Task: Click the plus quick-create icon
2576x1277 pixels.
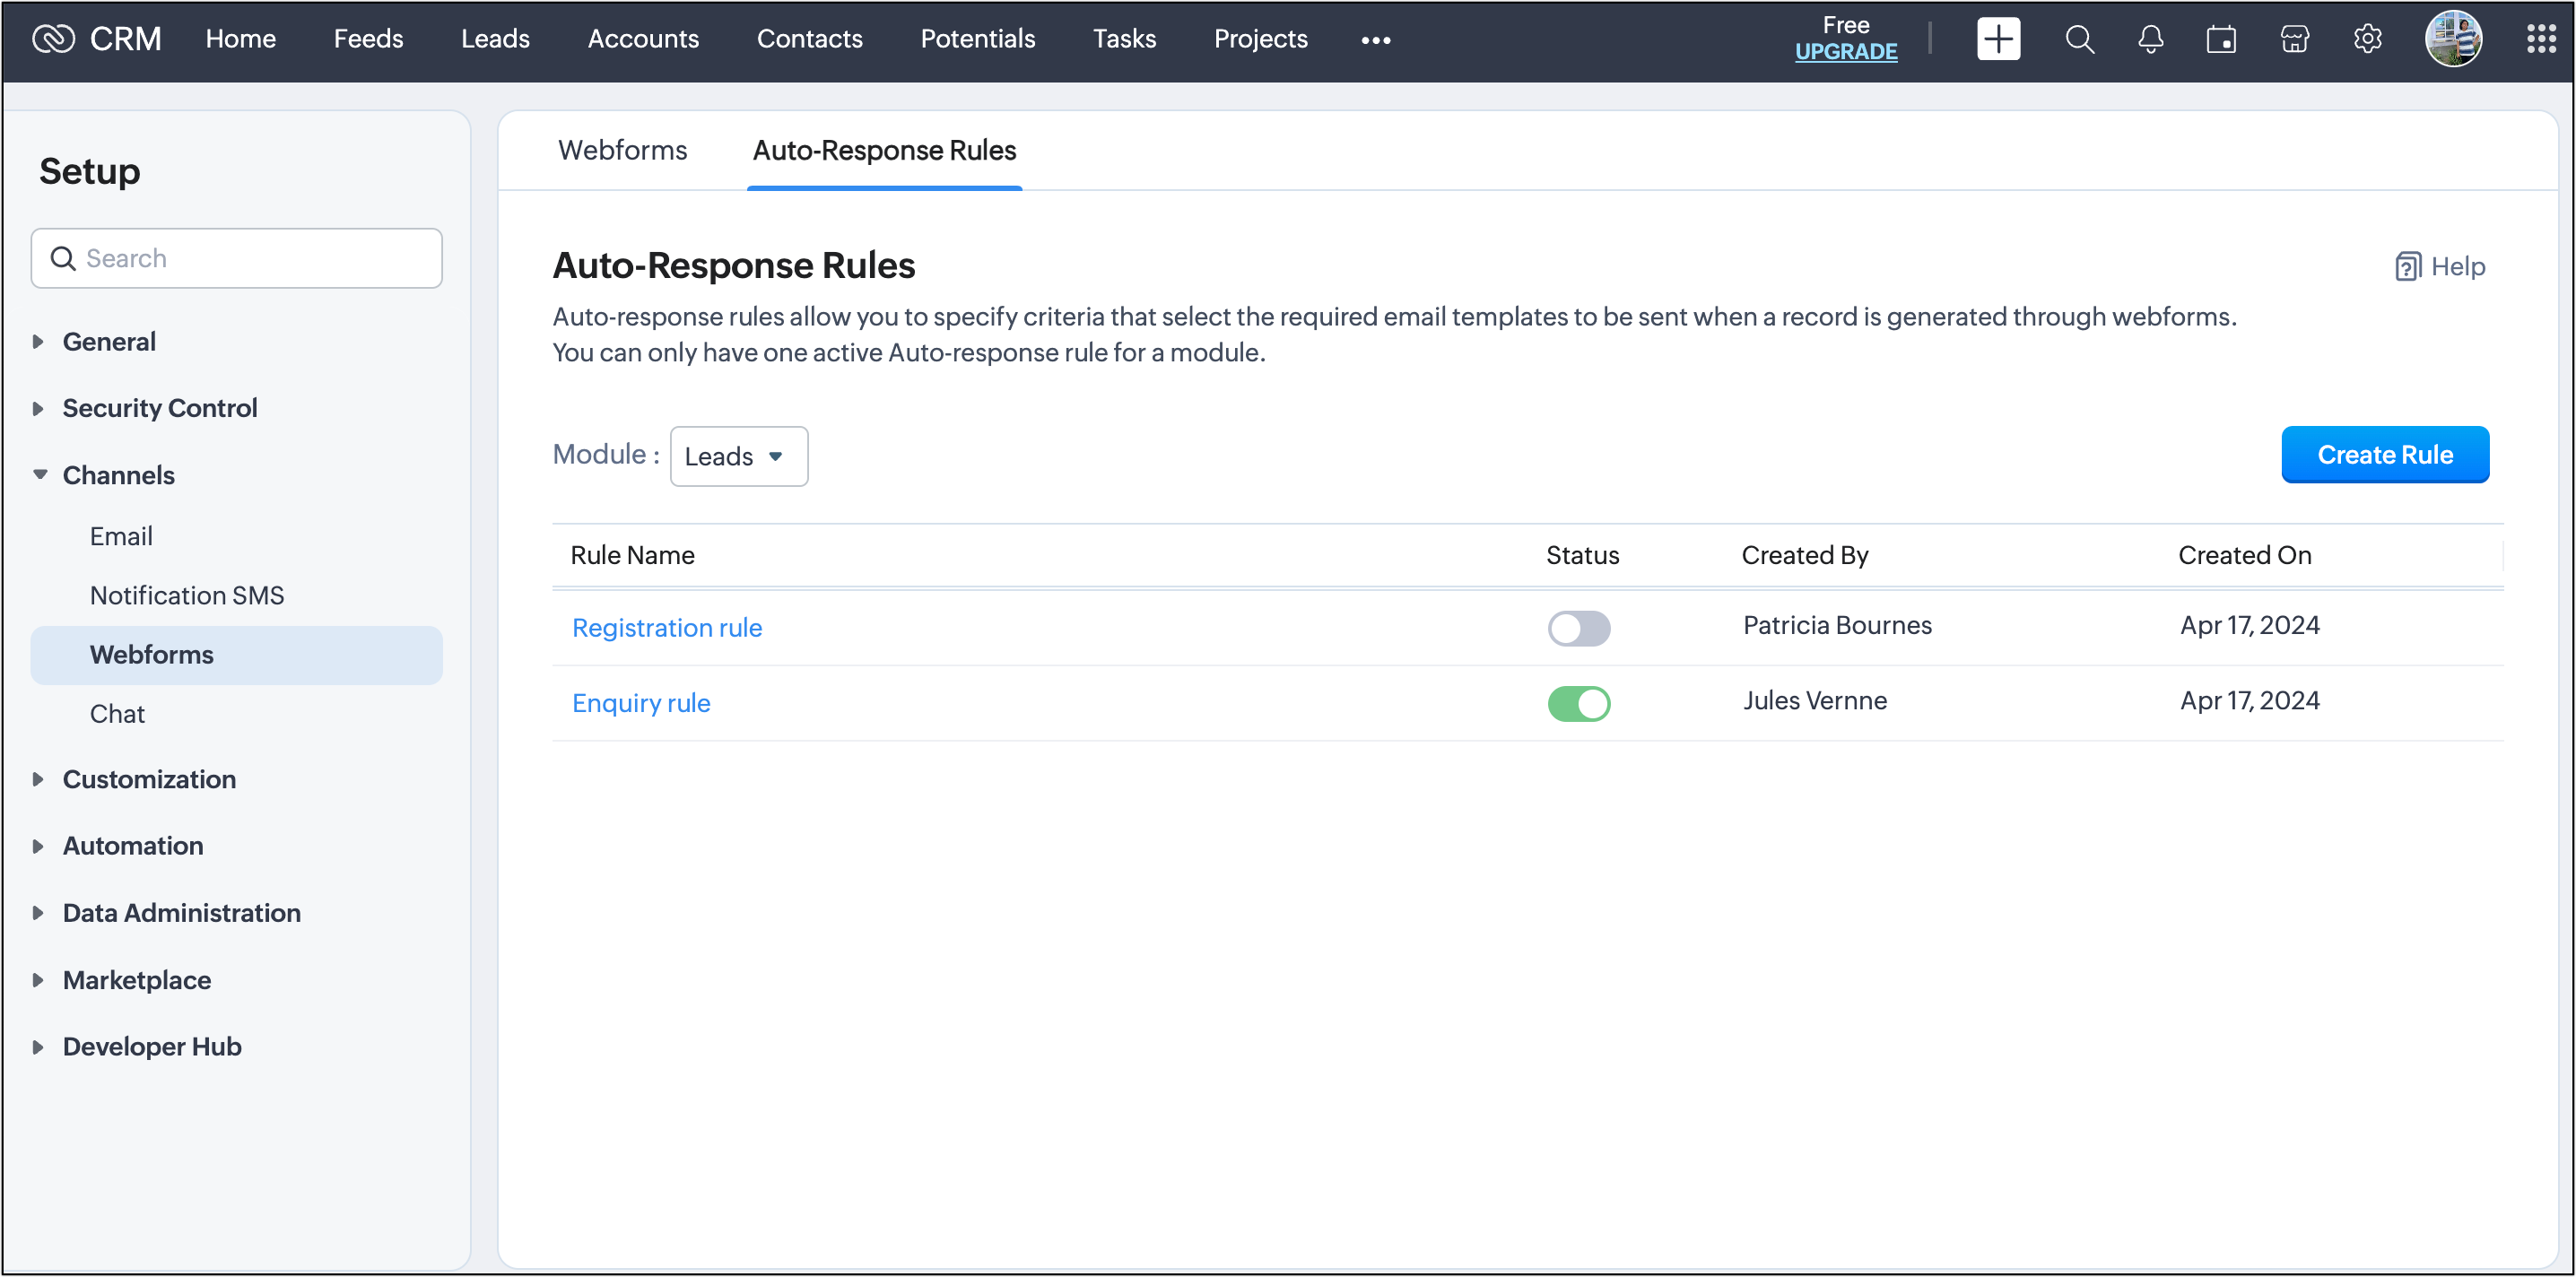Action: coord(1997,40)
